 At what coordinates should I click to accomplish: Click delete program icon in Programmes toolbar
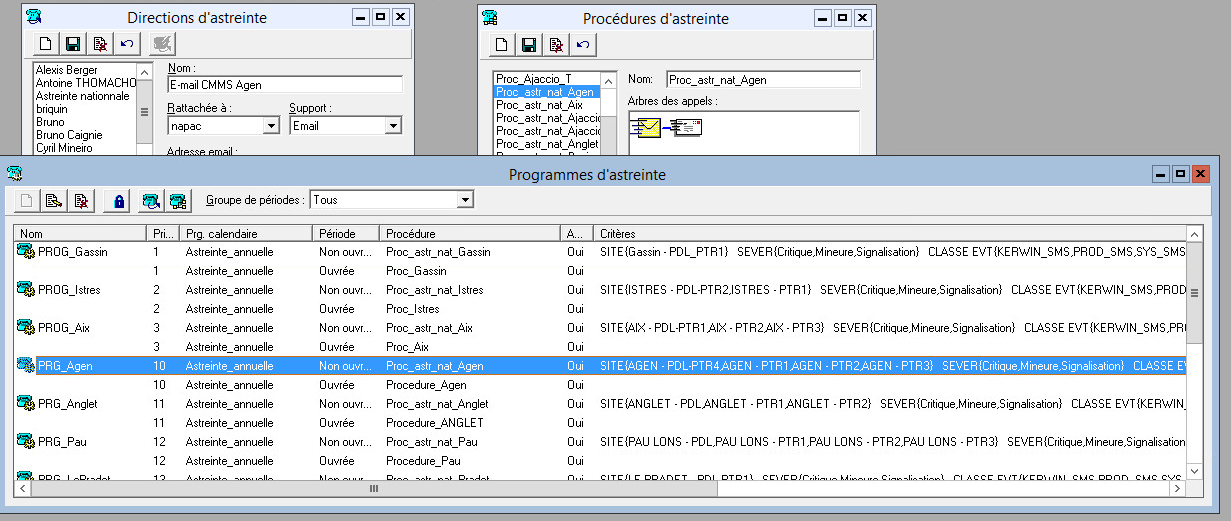81,201
